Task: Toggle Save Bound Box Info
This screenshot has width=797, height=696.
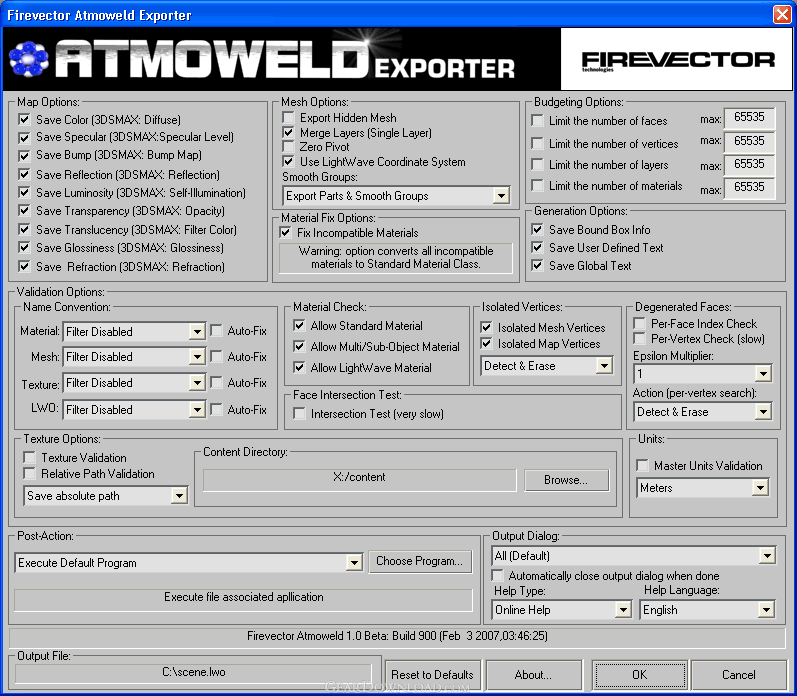Action: (x=537, y=229)
